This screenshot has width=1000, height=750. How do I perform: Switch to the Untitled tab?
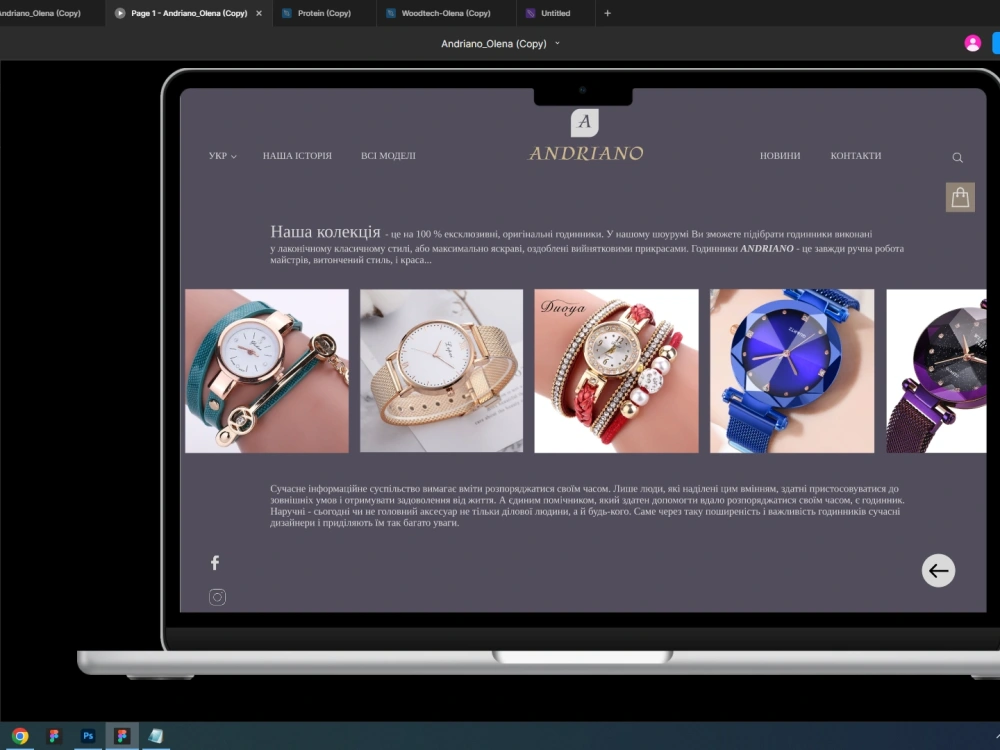coord(555,13)
